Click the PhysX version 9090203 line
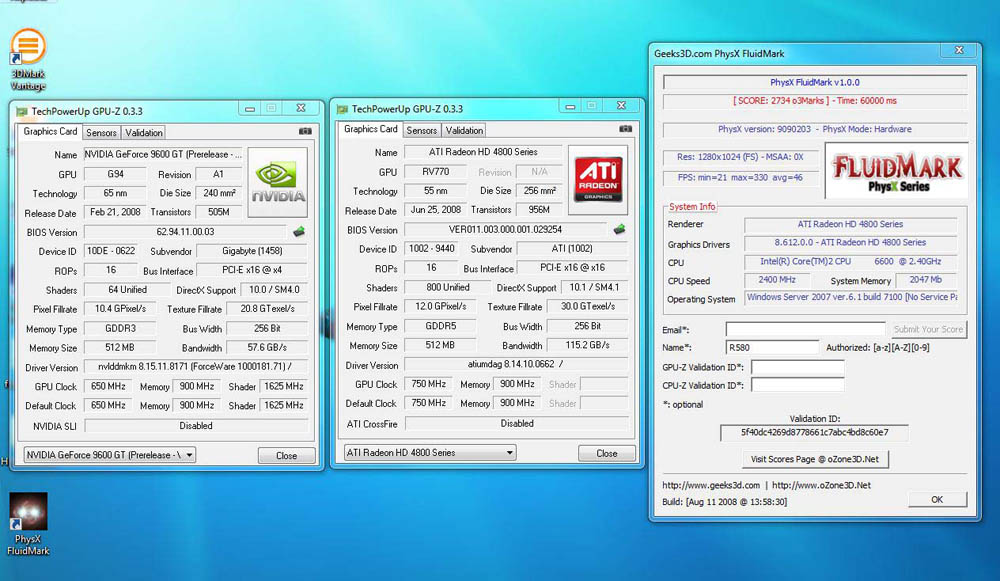Image resolution: width=1000 pixels, height=581 pixels. (x=814, y=129)
